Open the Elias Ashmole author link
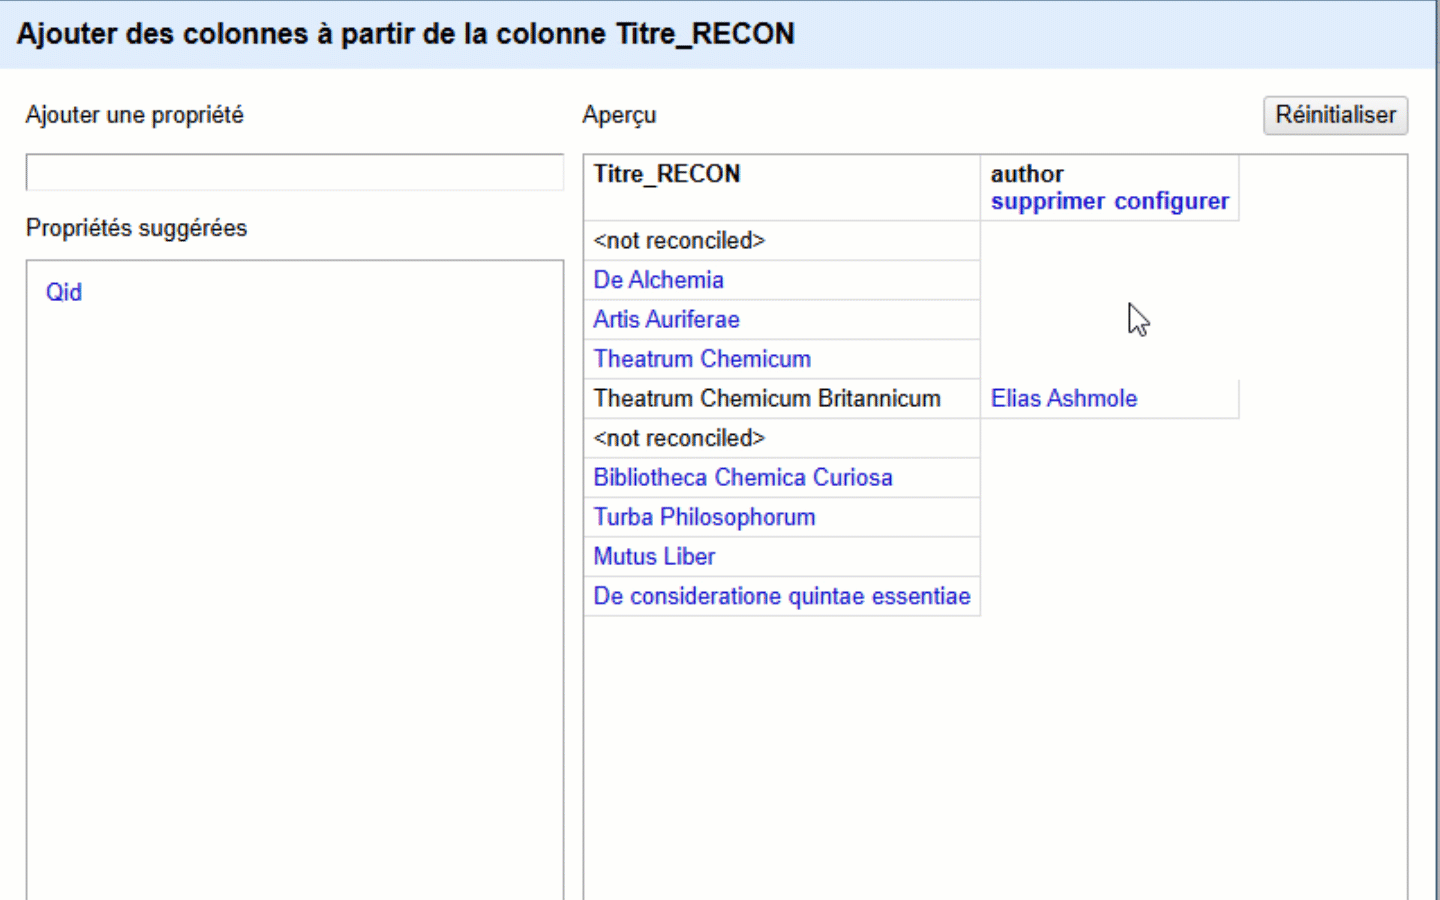 [x=1063, y=398]
